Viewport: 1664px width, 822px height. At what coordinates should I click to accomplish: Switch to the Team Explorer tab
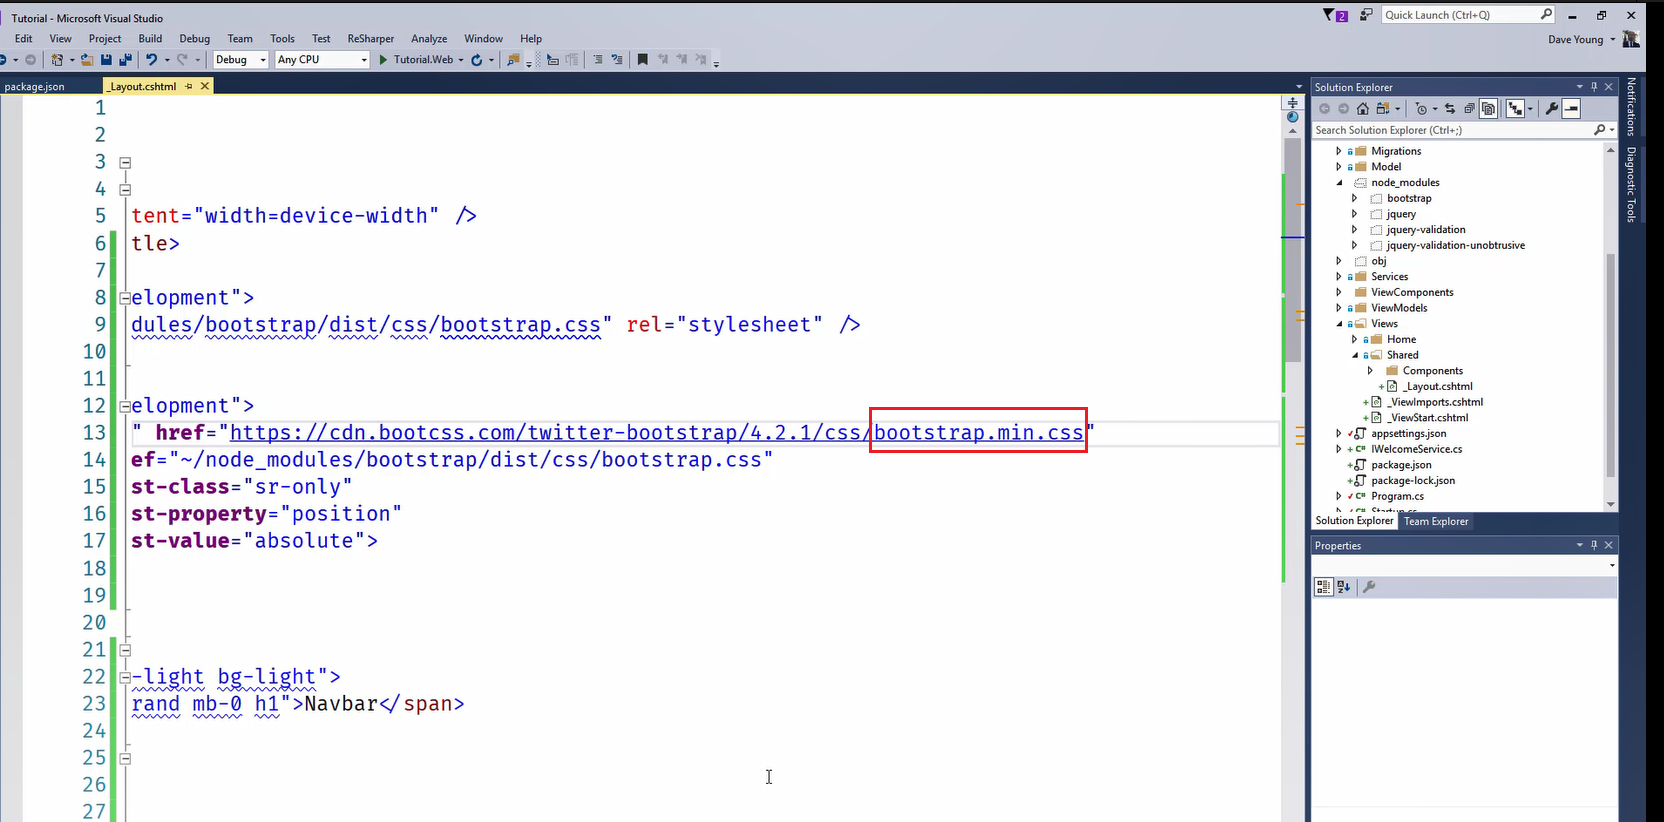pyautogui.click(x=1436, y=521)
